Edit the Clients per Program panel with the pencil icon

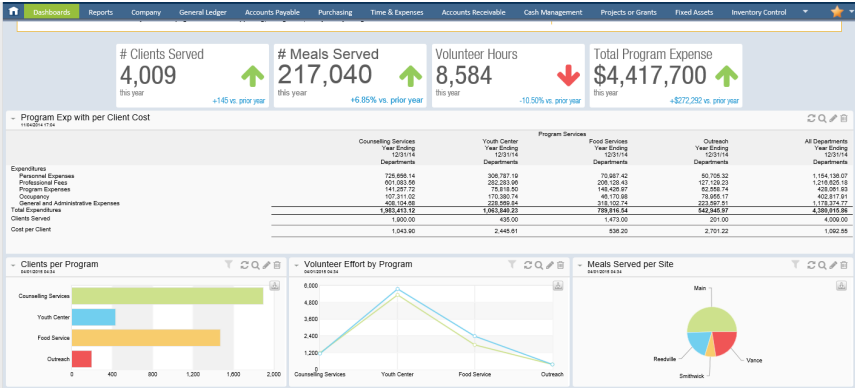point(266,265)
